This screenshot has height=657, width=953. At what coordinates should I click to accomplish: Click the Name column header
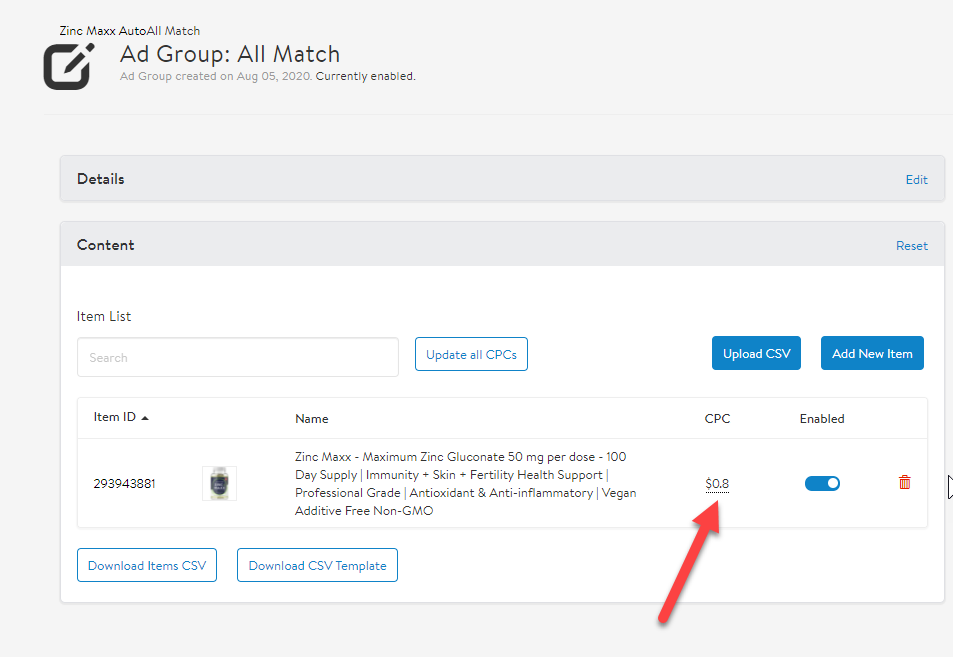312,419
